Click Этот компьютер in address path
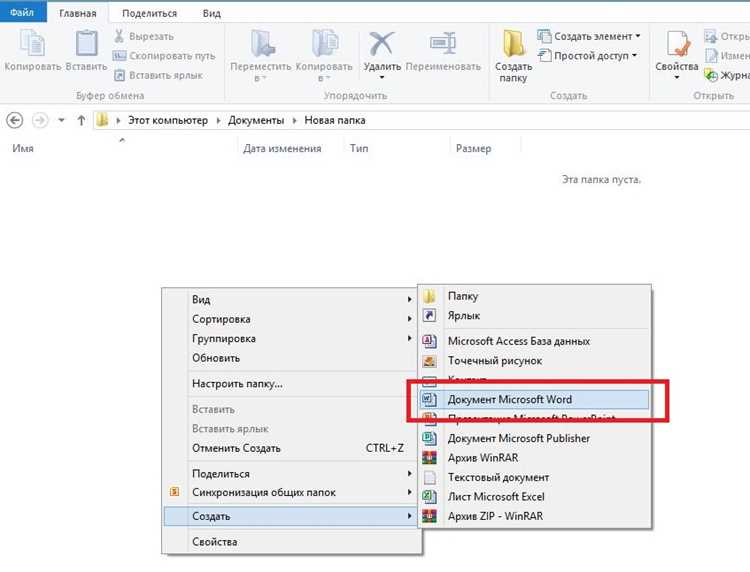 point(168,121)
